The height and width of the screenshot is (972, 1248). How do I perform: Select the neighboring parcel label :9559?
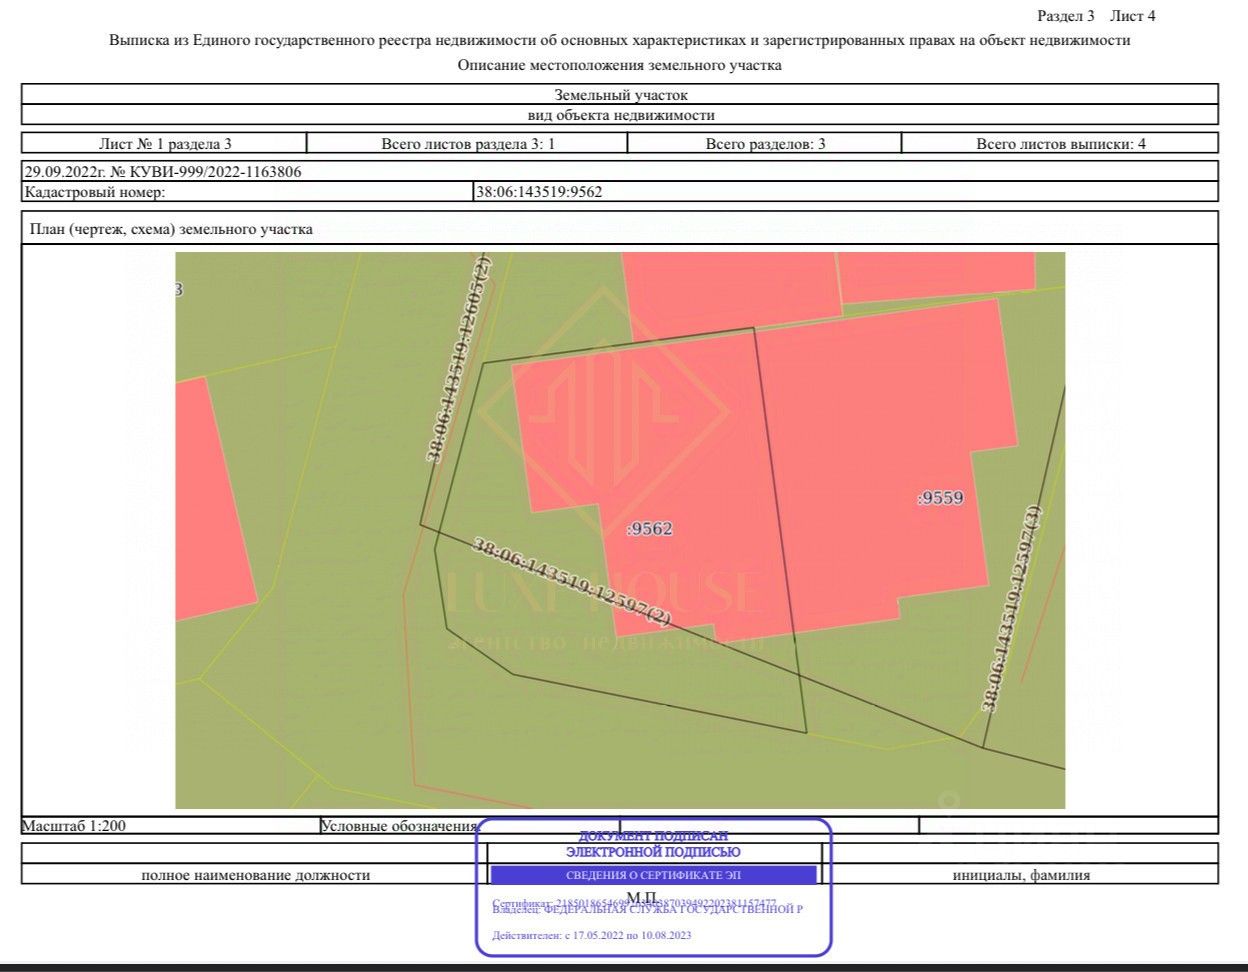(940, 498)
